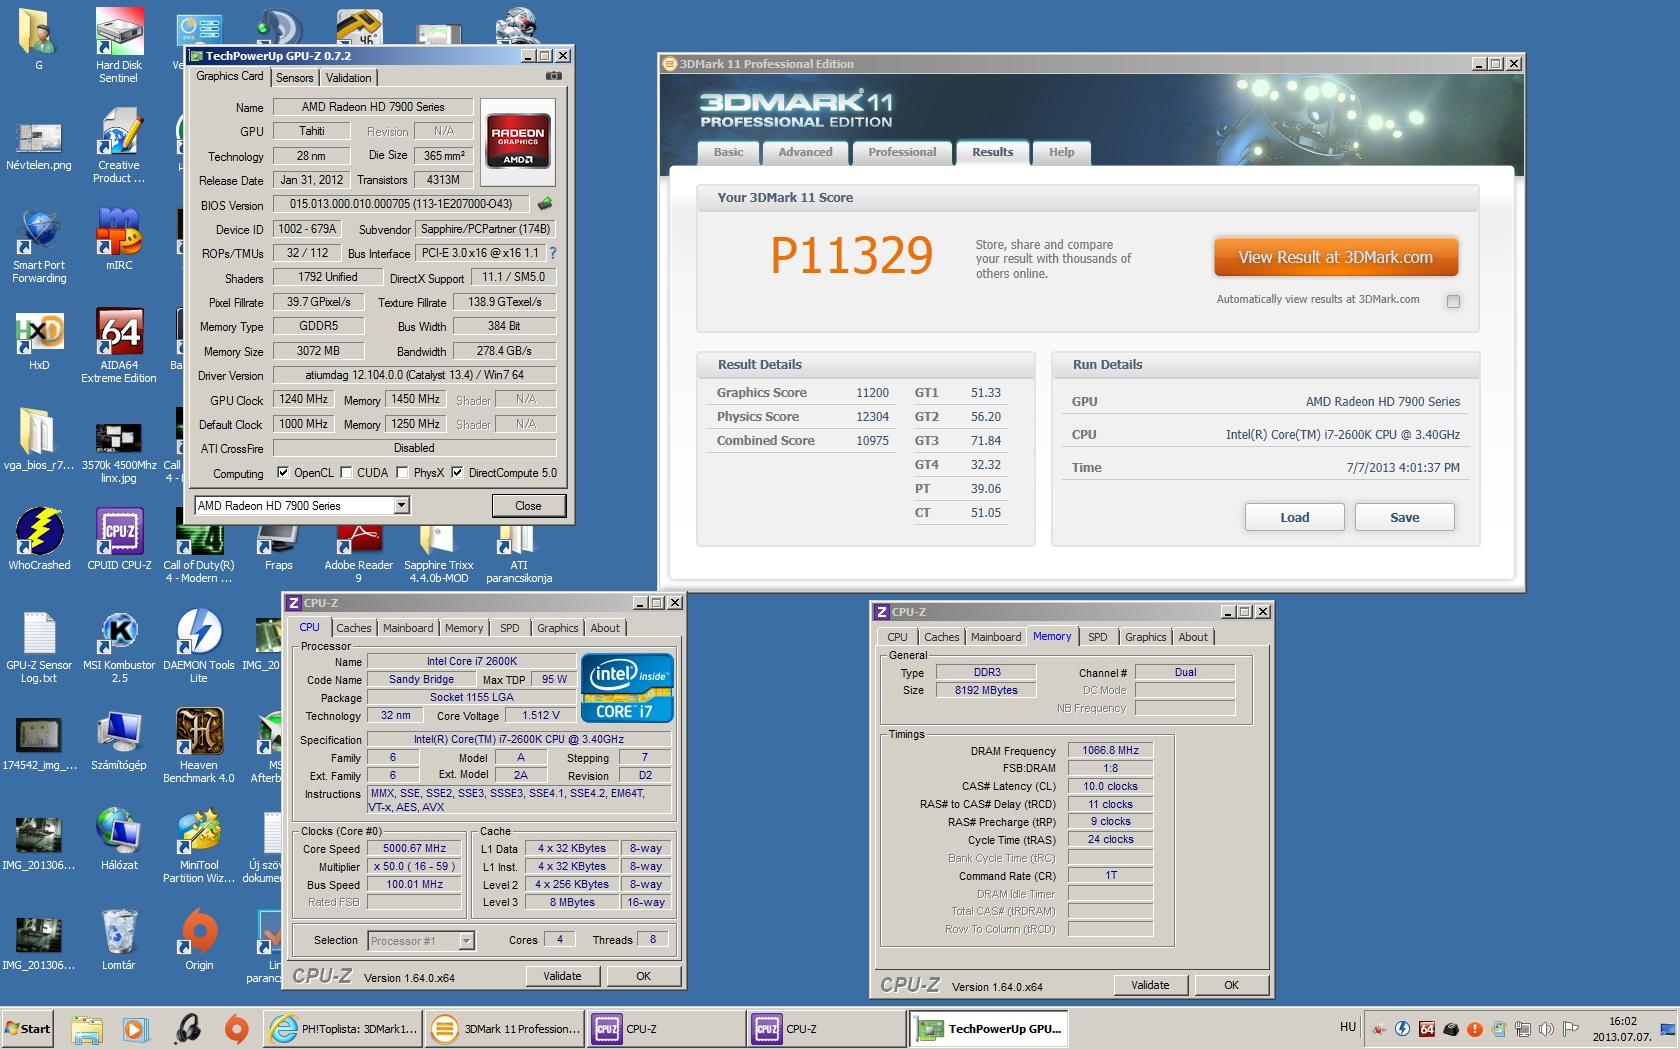The image size is (1680, 1050).
Task: Enable automatically view results at 3DMark.com
Action: (x=1453, y=301)
